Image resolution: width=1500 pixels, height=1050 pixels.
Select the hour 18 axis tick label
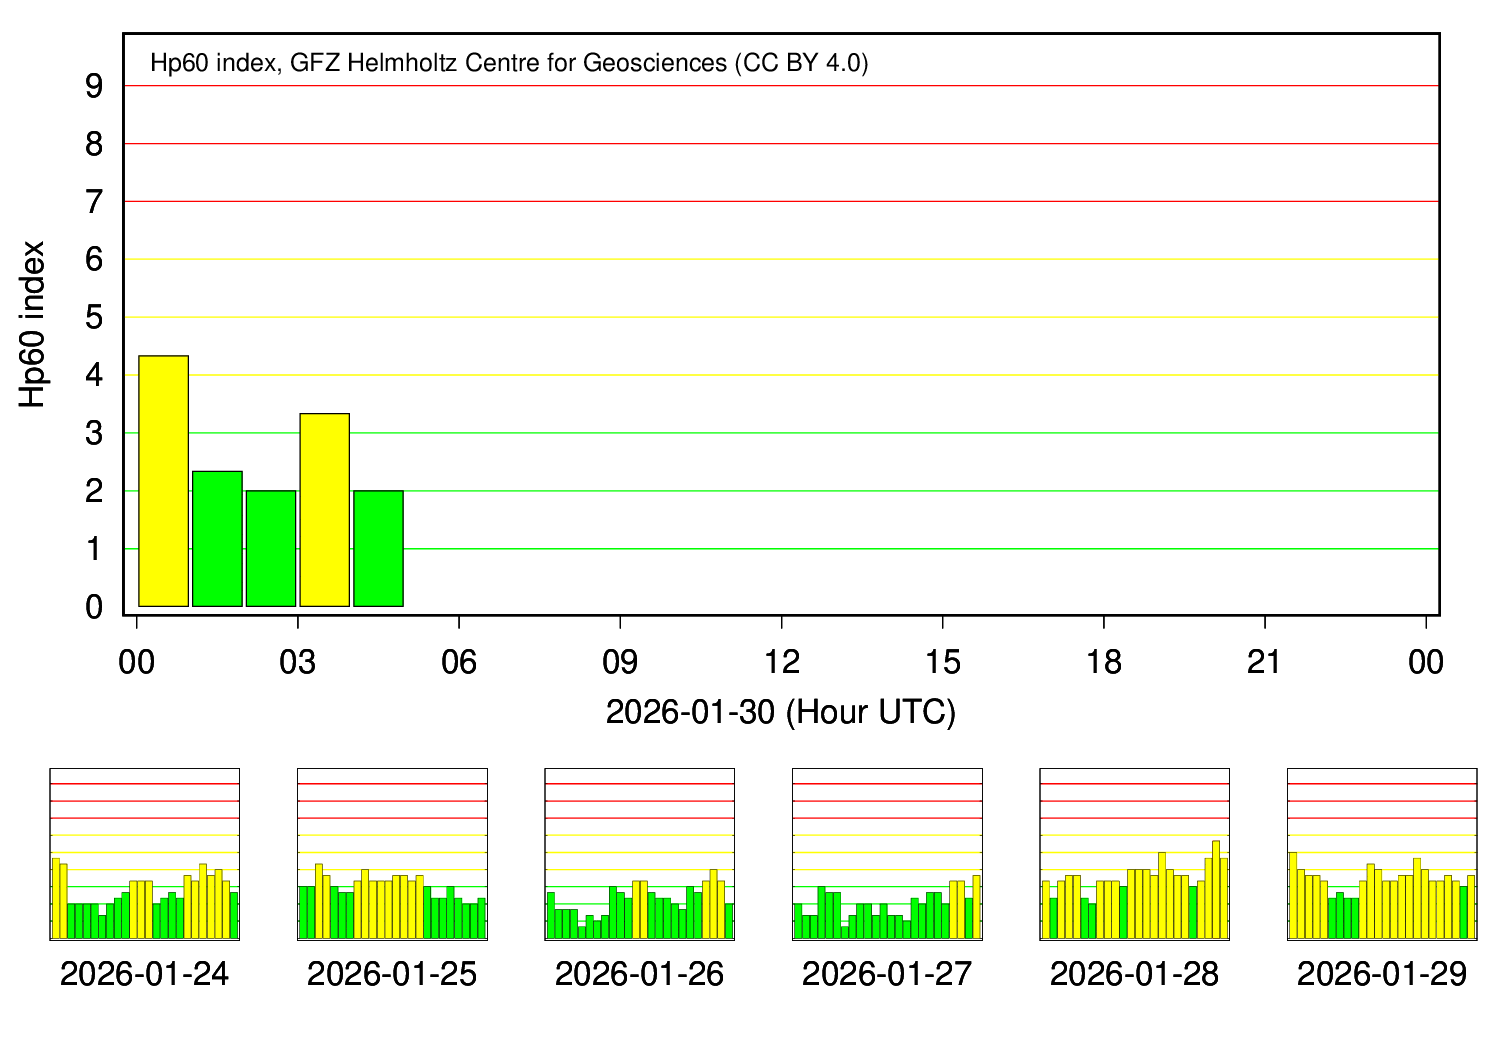tap(1105, 659)
